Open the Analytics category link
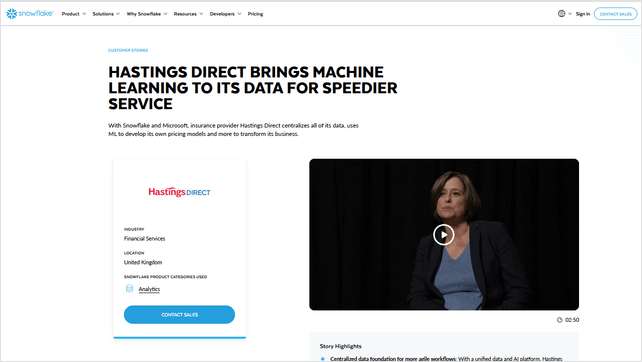The image size is (642, 362). (x=149, y=289)
